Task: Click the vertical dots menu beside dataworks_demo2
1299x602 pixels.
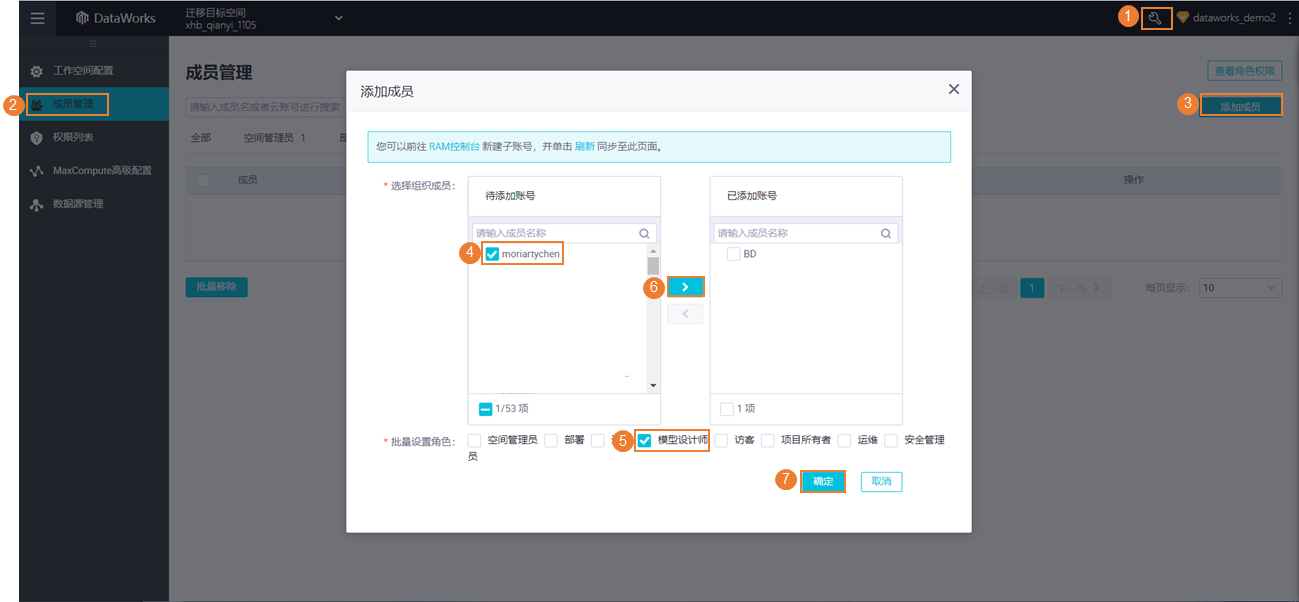Action: [x=1288, y=18]
